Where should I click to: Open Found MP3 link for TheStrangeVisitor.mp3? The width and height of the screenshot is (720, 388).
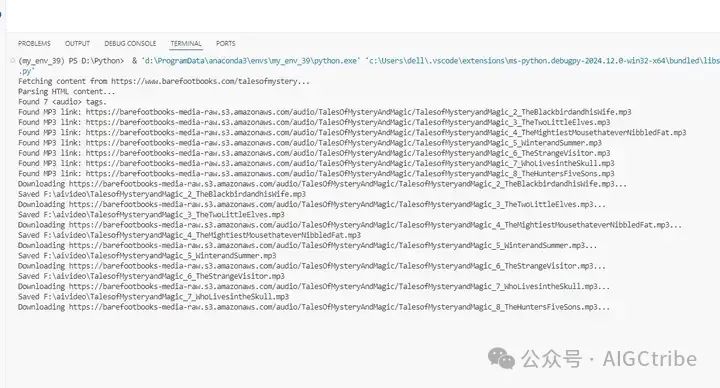point(348,153)
